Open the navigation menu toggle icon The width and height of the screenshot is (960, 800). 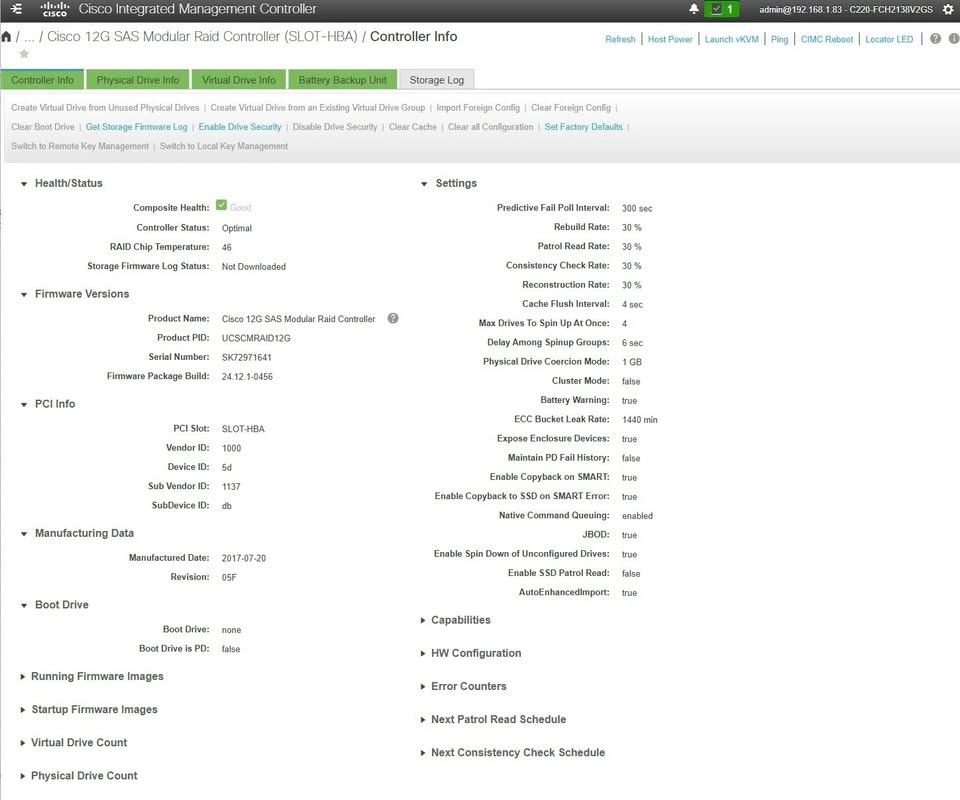[x=17, y=9]
